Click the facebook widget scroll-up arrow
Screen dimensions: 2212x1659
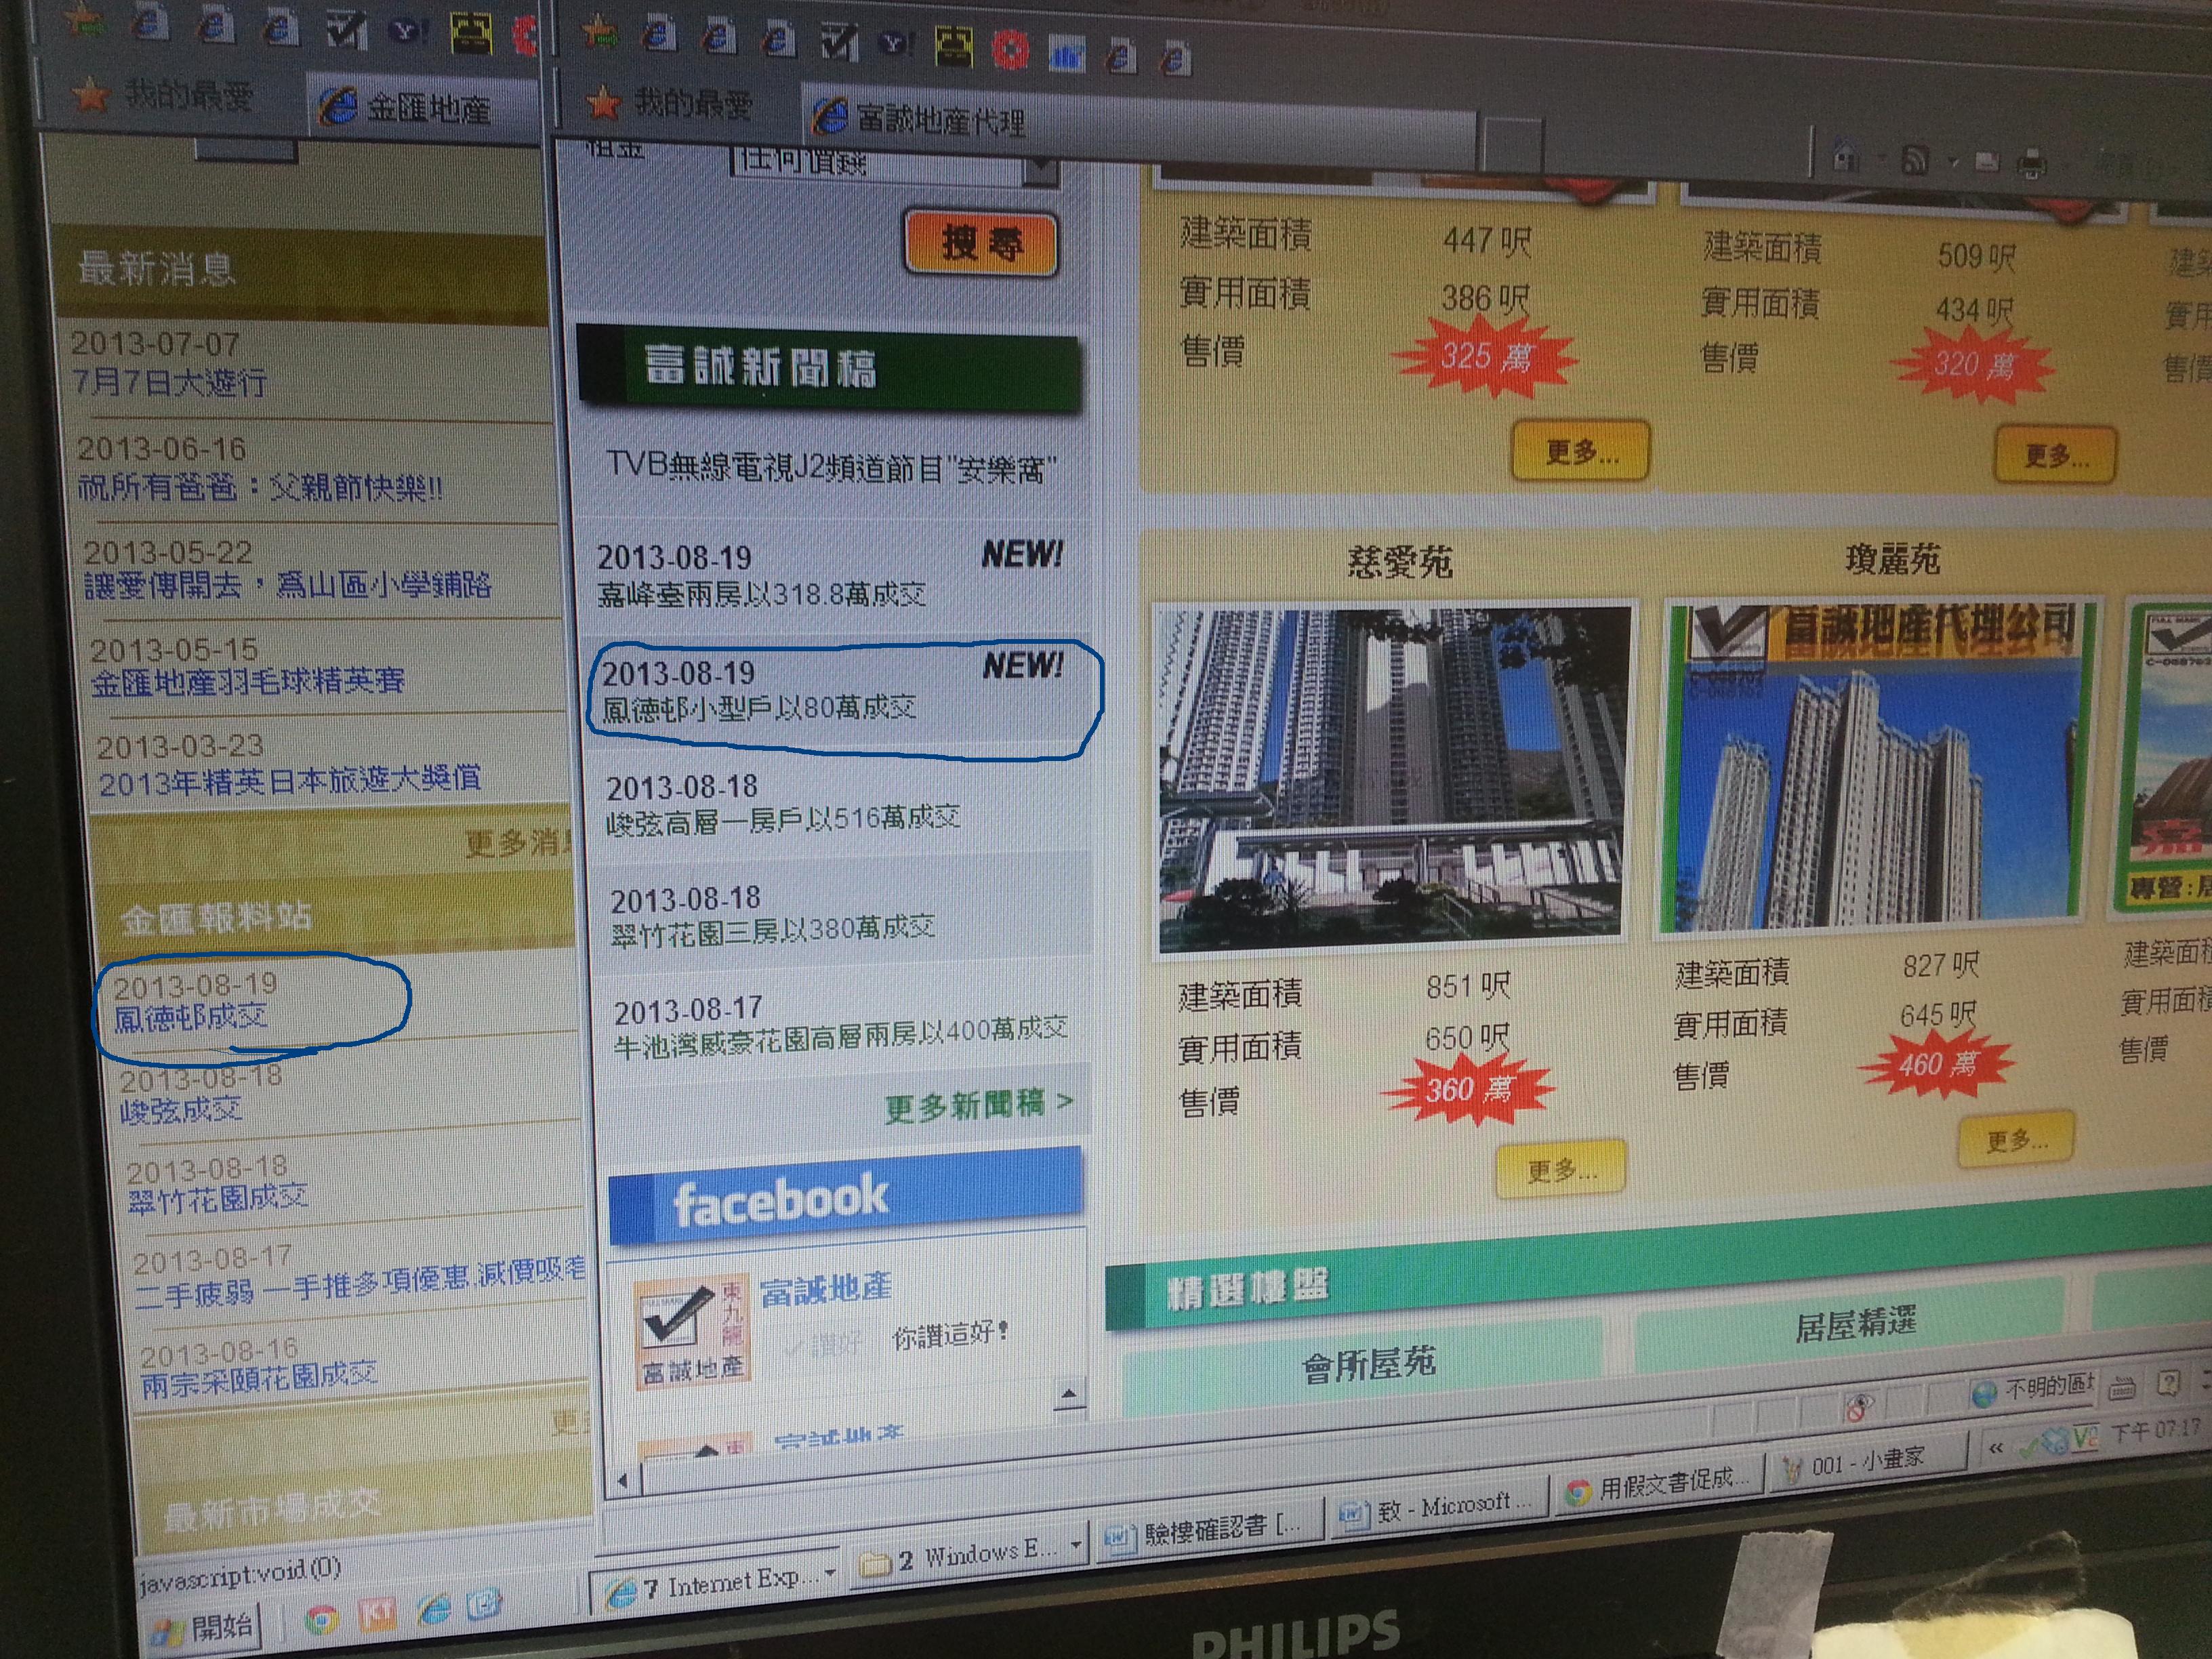pyautogui.click(x=1069, y=1393)
